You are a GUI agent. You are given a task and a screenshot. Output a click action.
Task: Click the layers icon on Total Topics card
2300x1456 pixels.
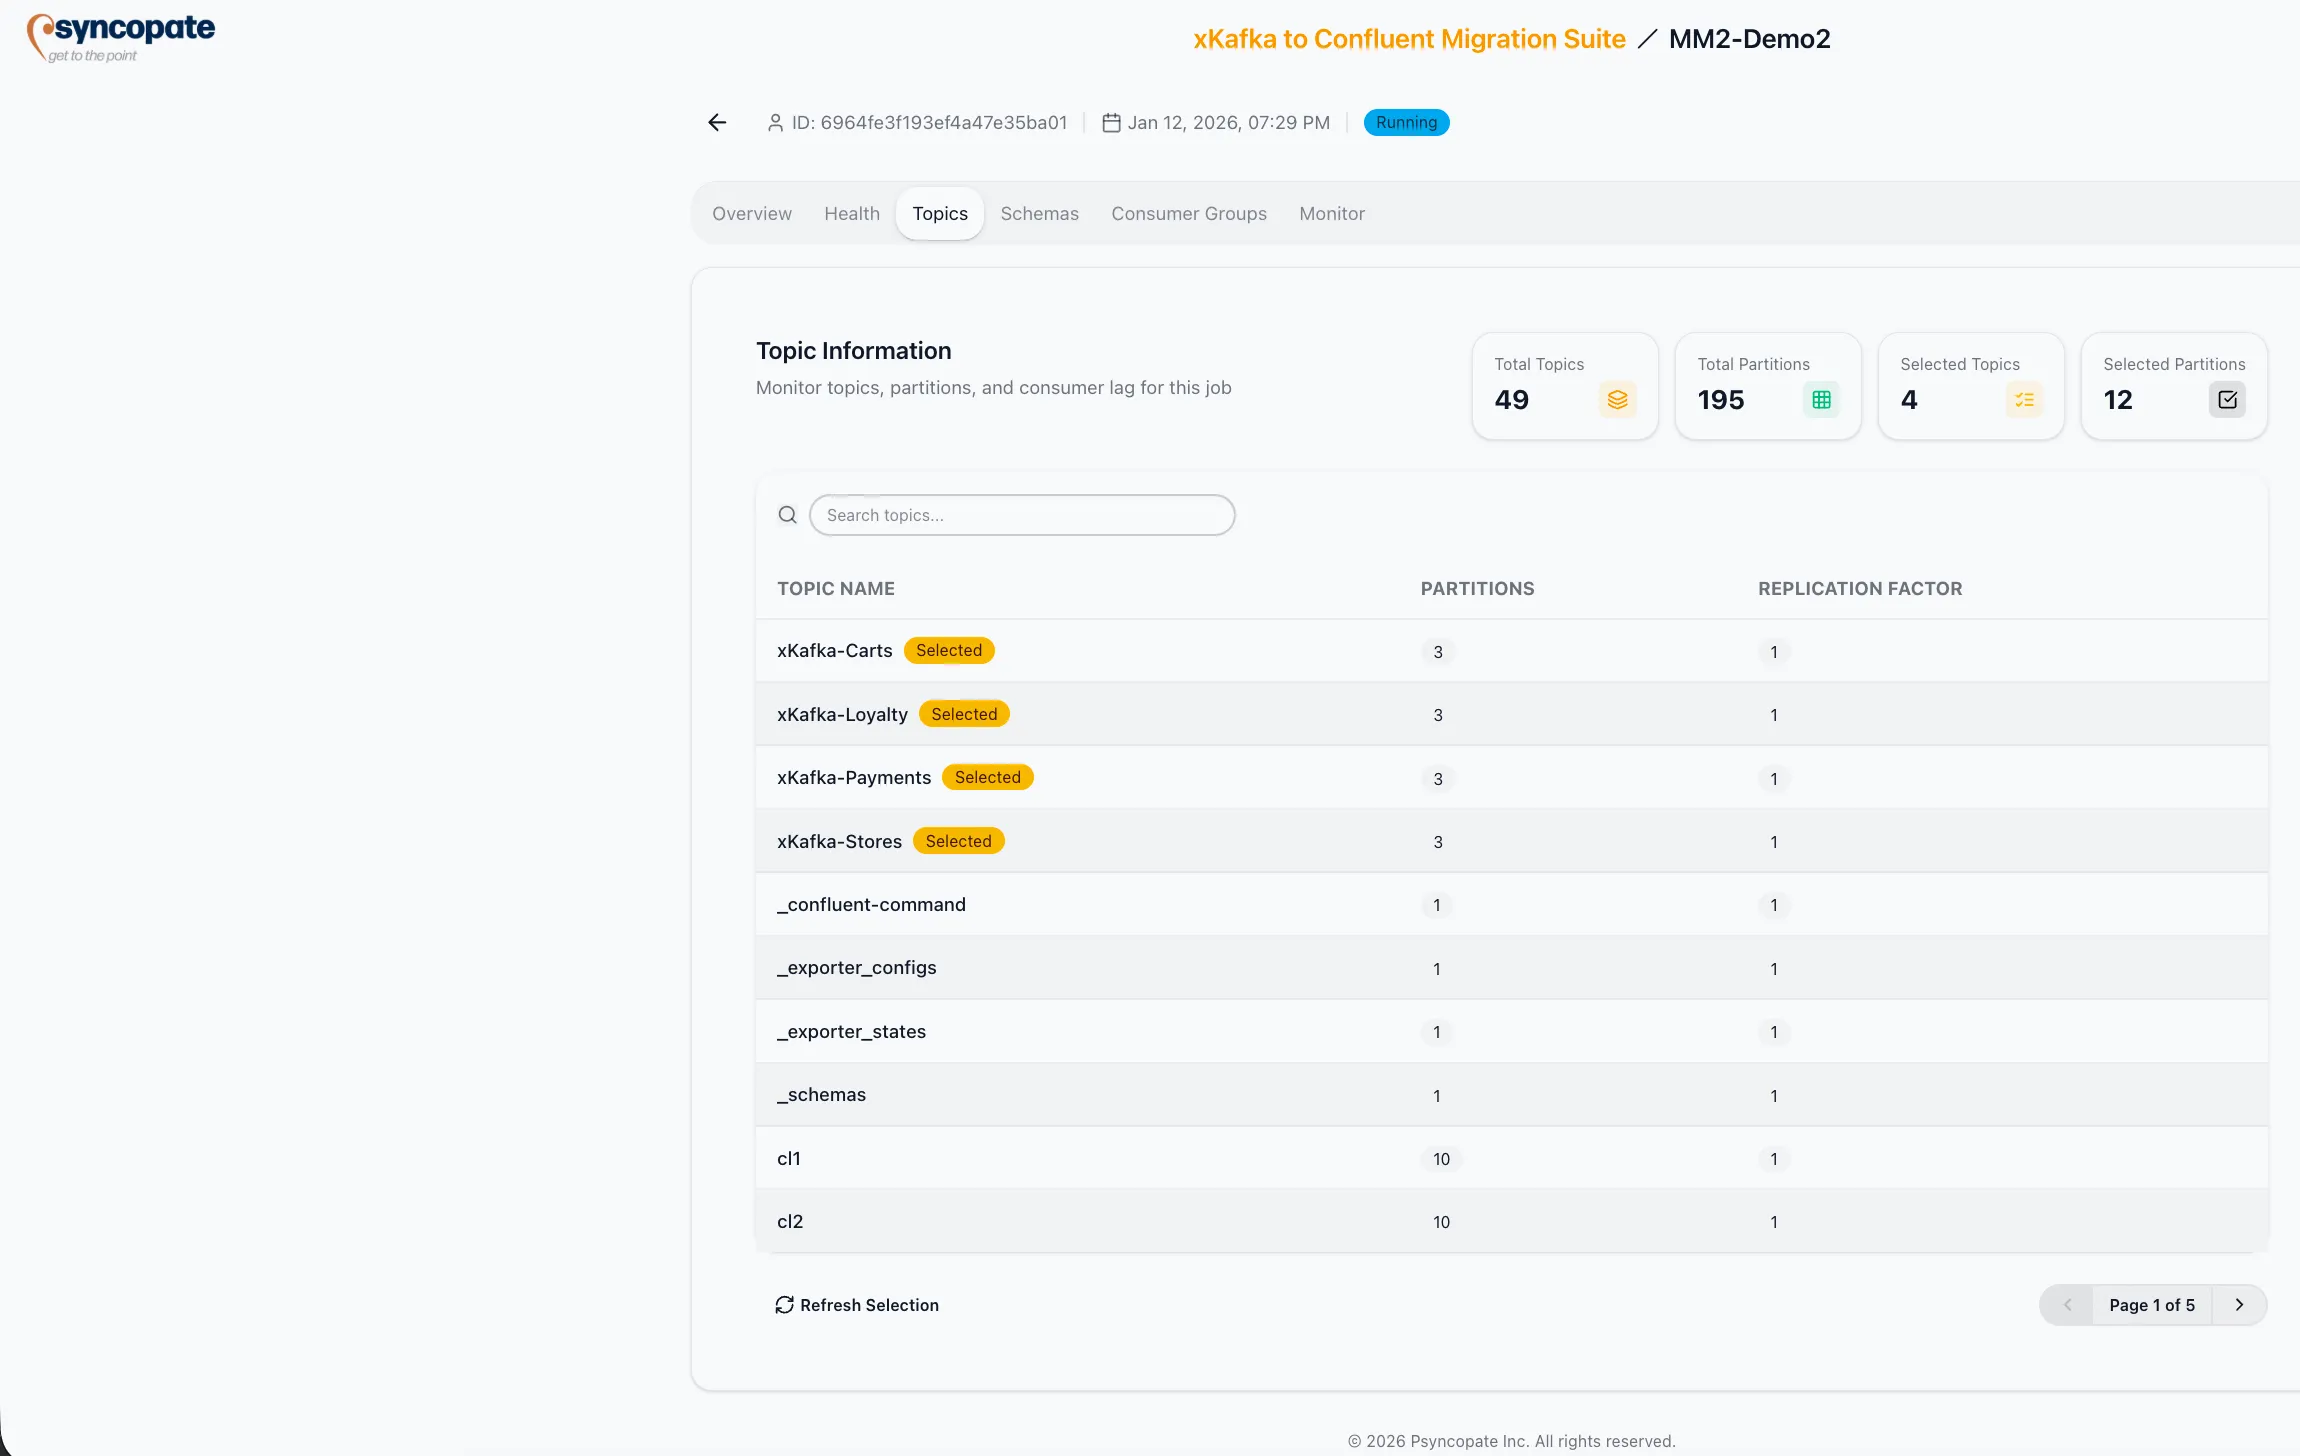(1617, 399)
